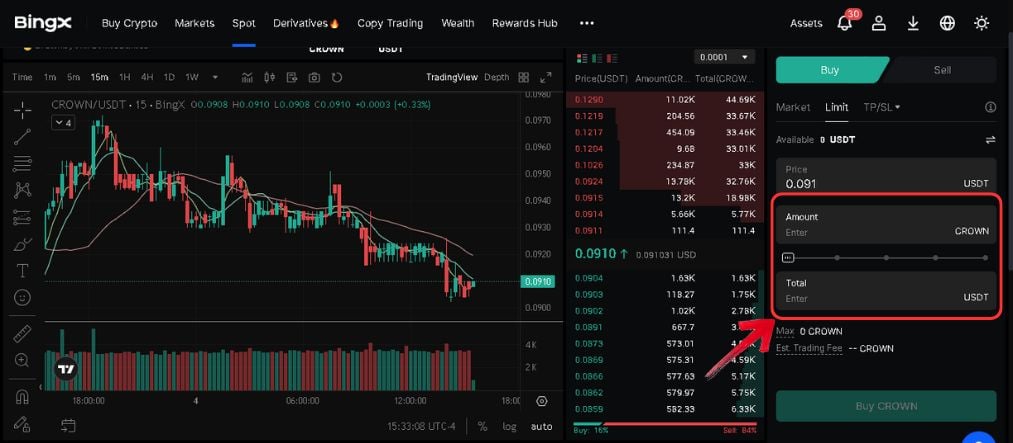This screenshot has height=443, width=1013.
Task: Select the zoom in tool
Action: 23,360
